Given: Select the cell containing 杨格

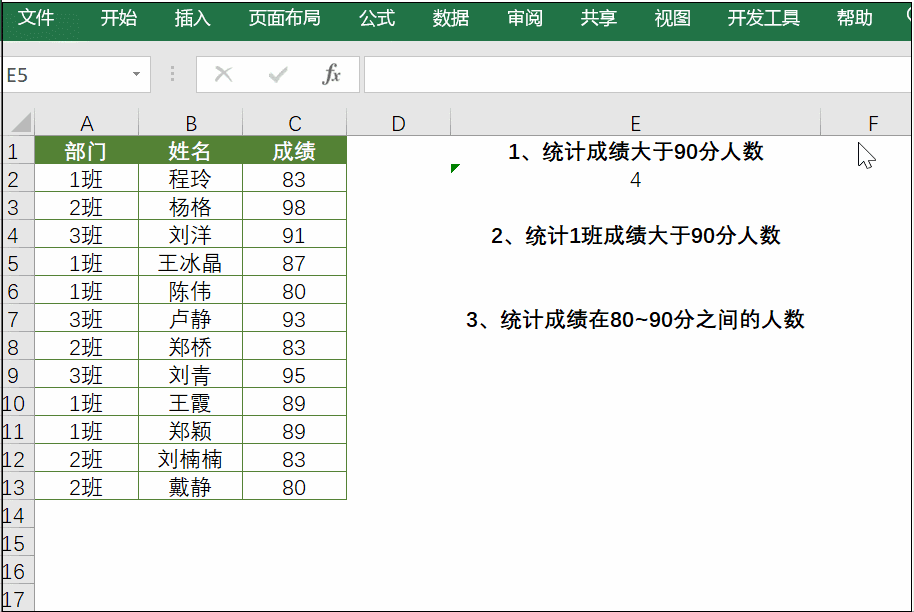Looking at the screenshot, I should [x=191, y=207].
